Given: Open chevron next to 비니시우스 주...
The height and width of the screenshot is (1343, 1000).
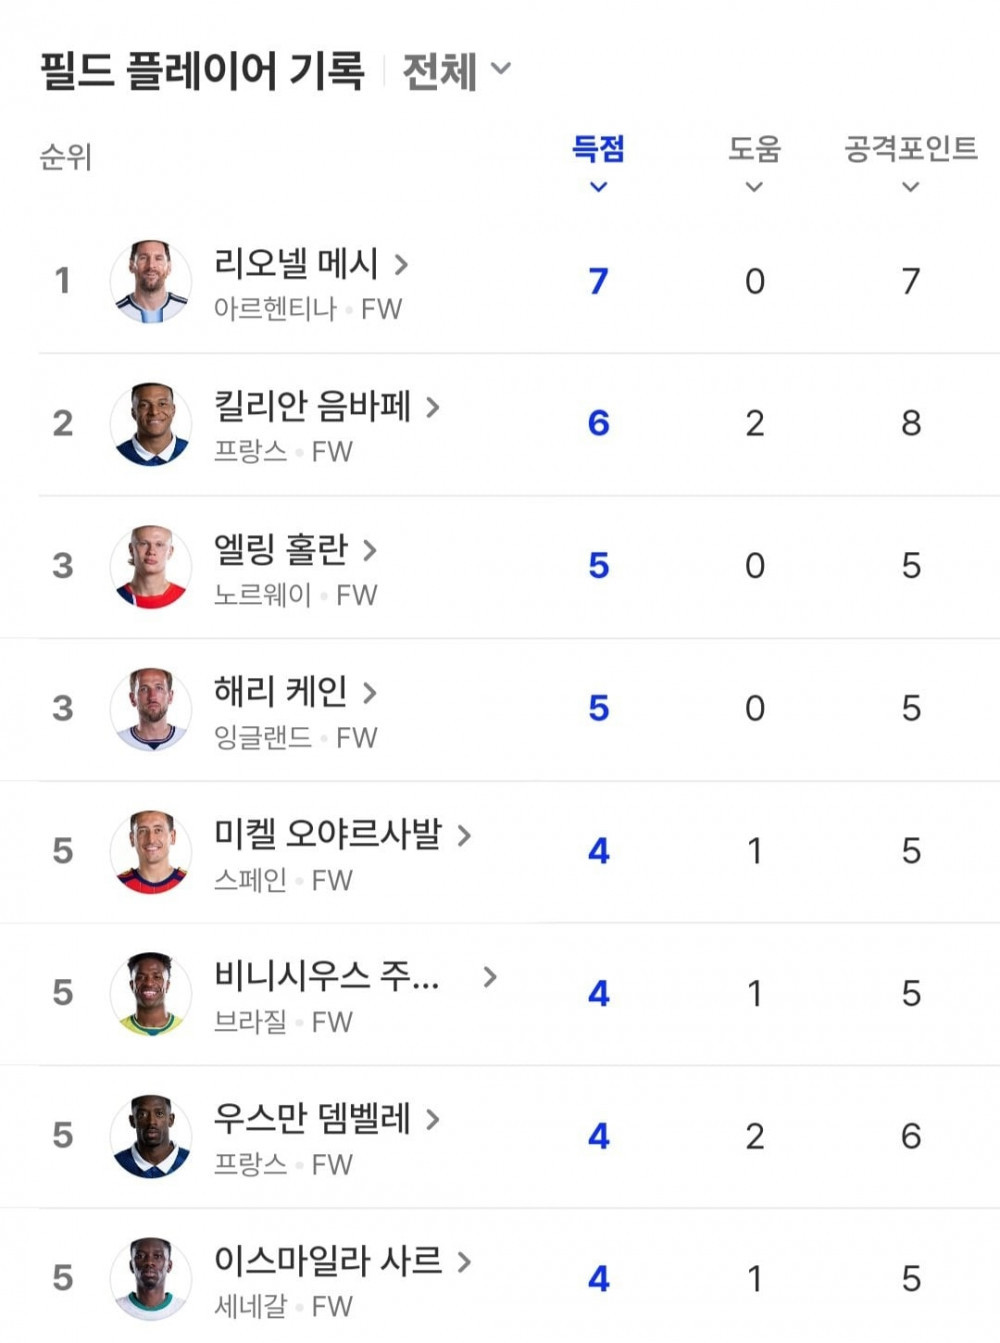Looking at the screenshot, I should click(x=489, y=977).
